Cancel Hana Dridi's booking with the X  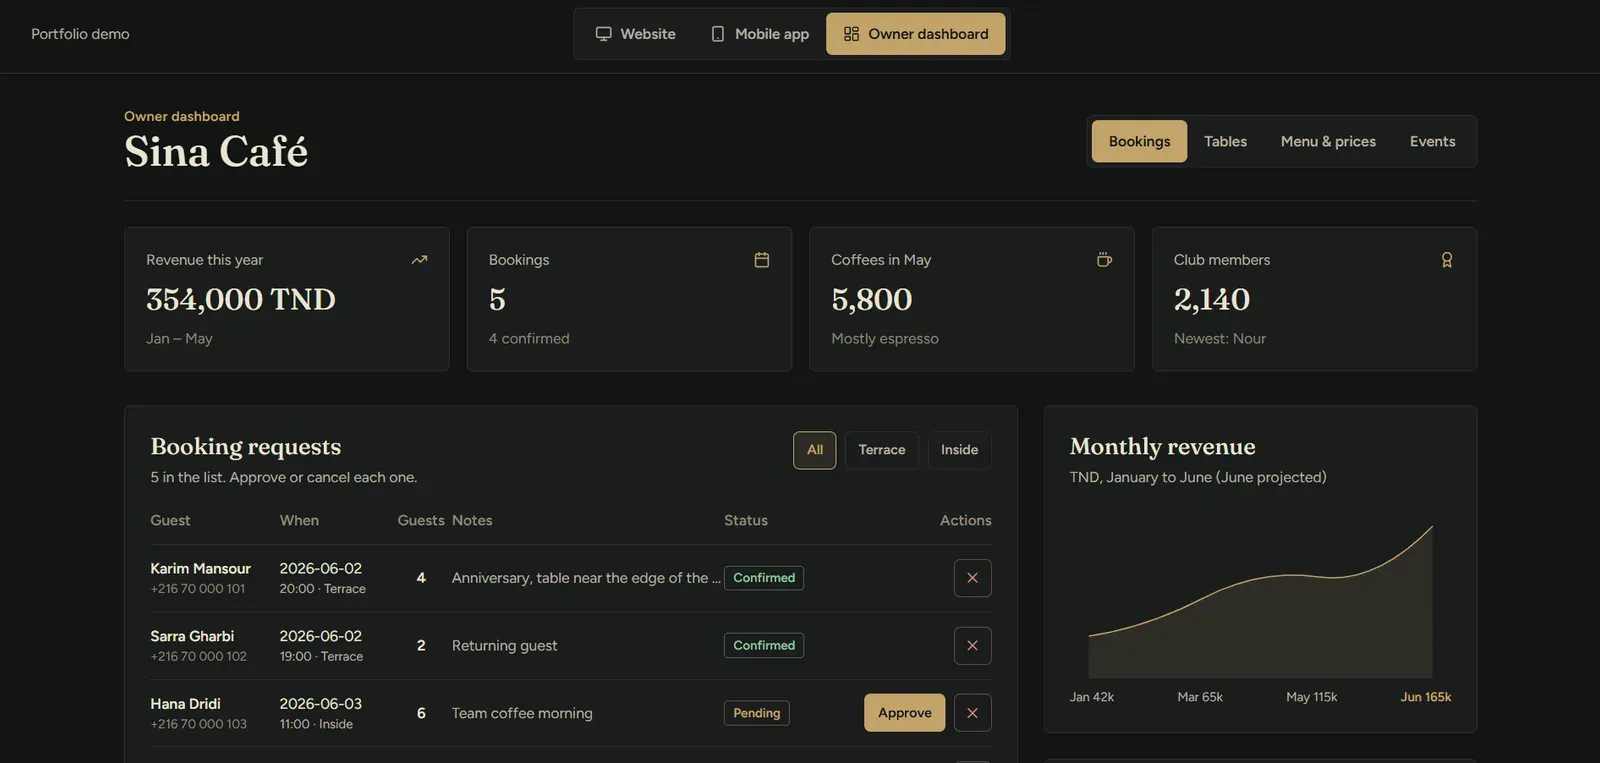972,713
